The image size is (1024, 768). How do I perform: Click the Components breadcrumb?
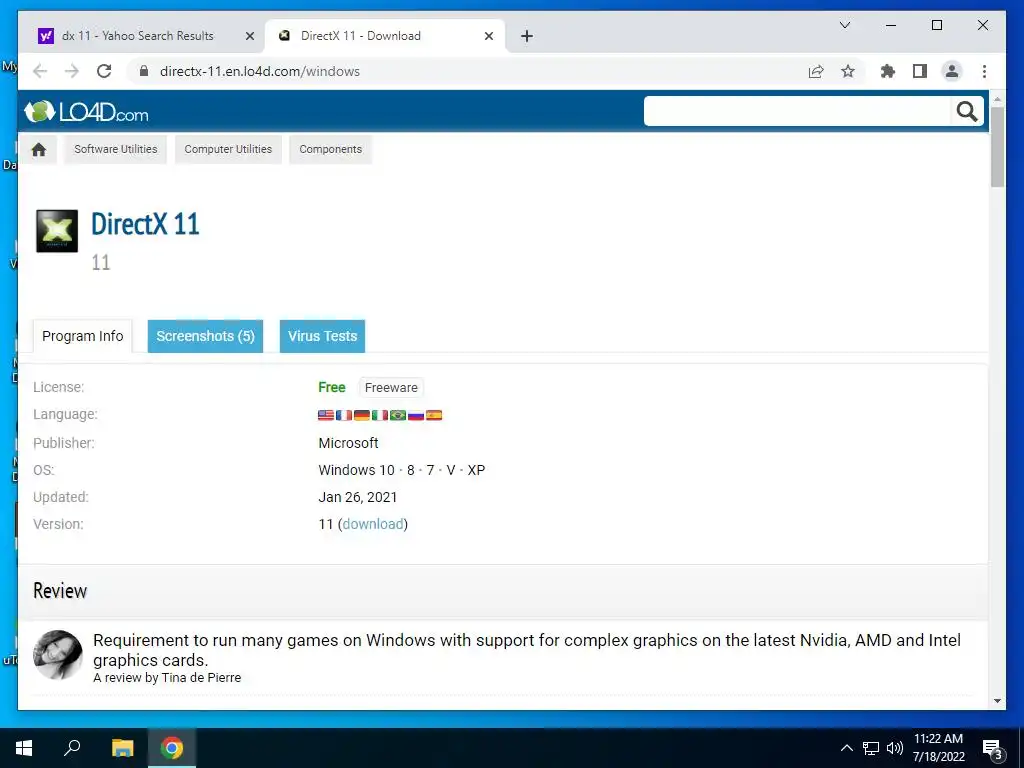click(x=330, y=150)
